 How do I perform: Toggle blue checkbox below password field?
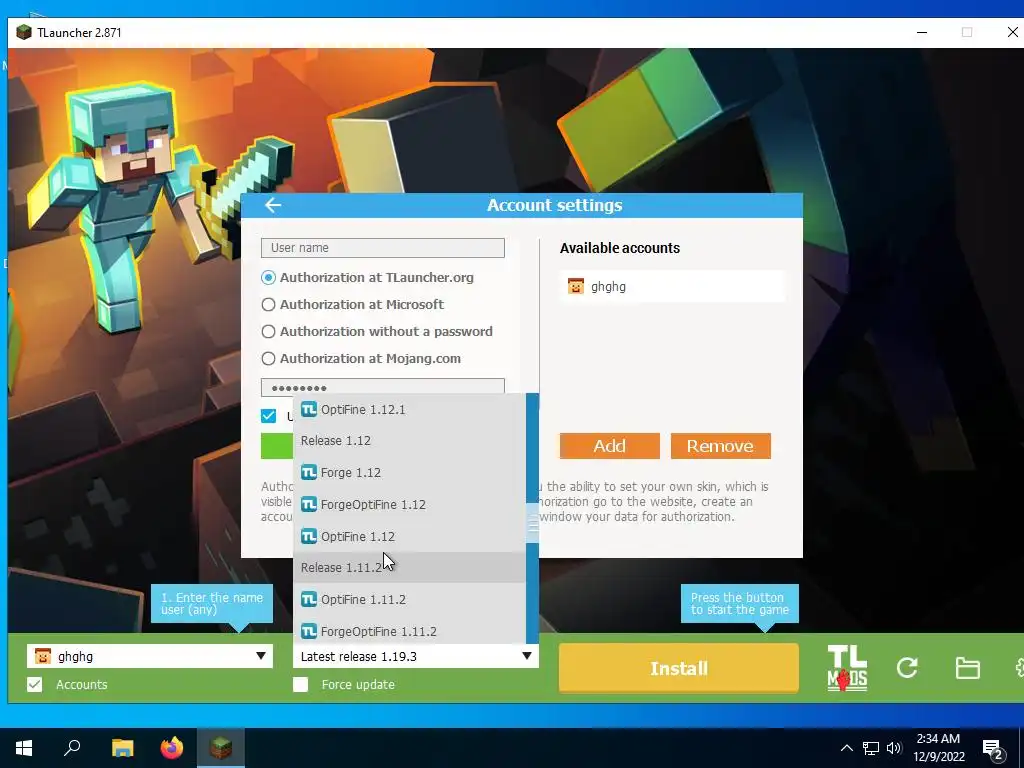(268, 416)
